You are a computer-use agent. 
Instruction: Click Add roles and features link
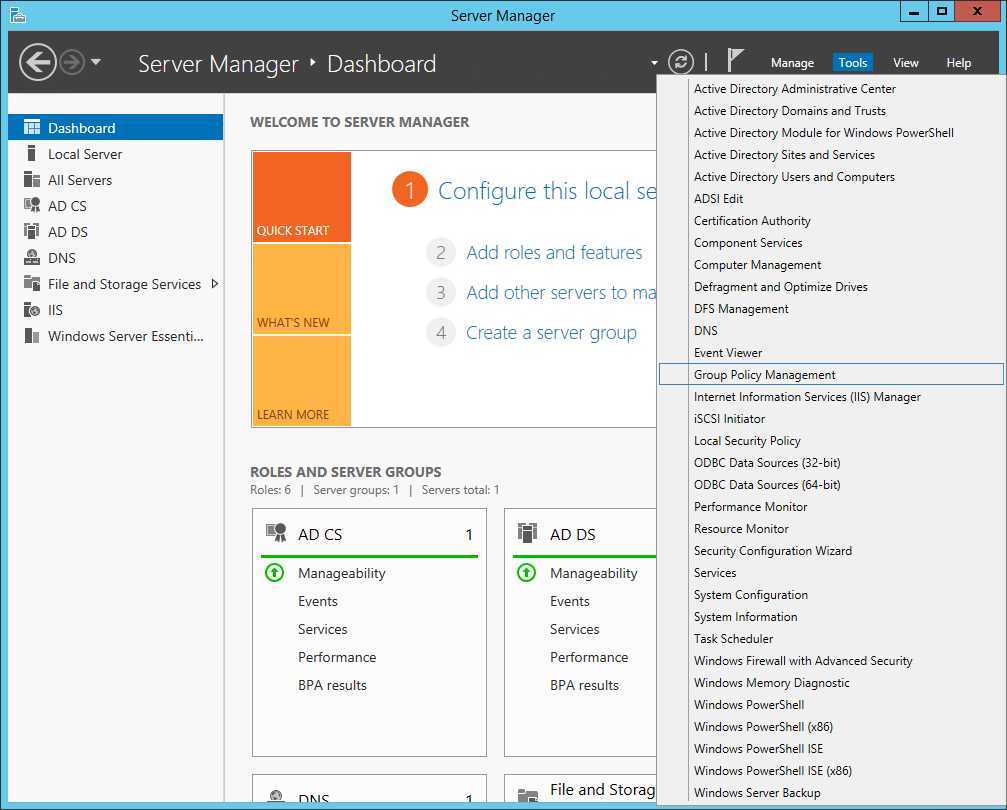tap(554, 252)
